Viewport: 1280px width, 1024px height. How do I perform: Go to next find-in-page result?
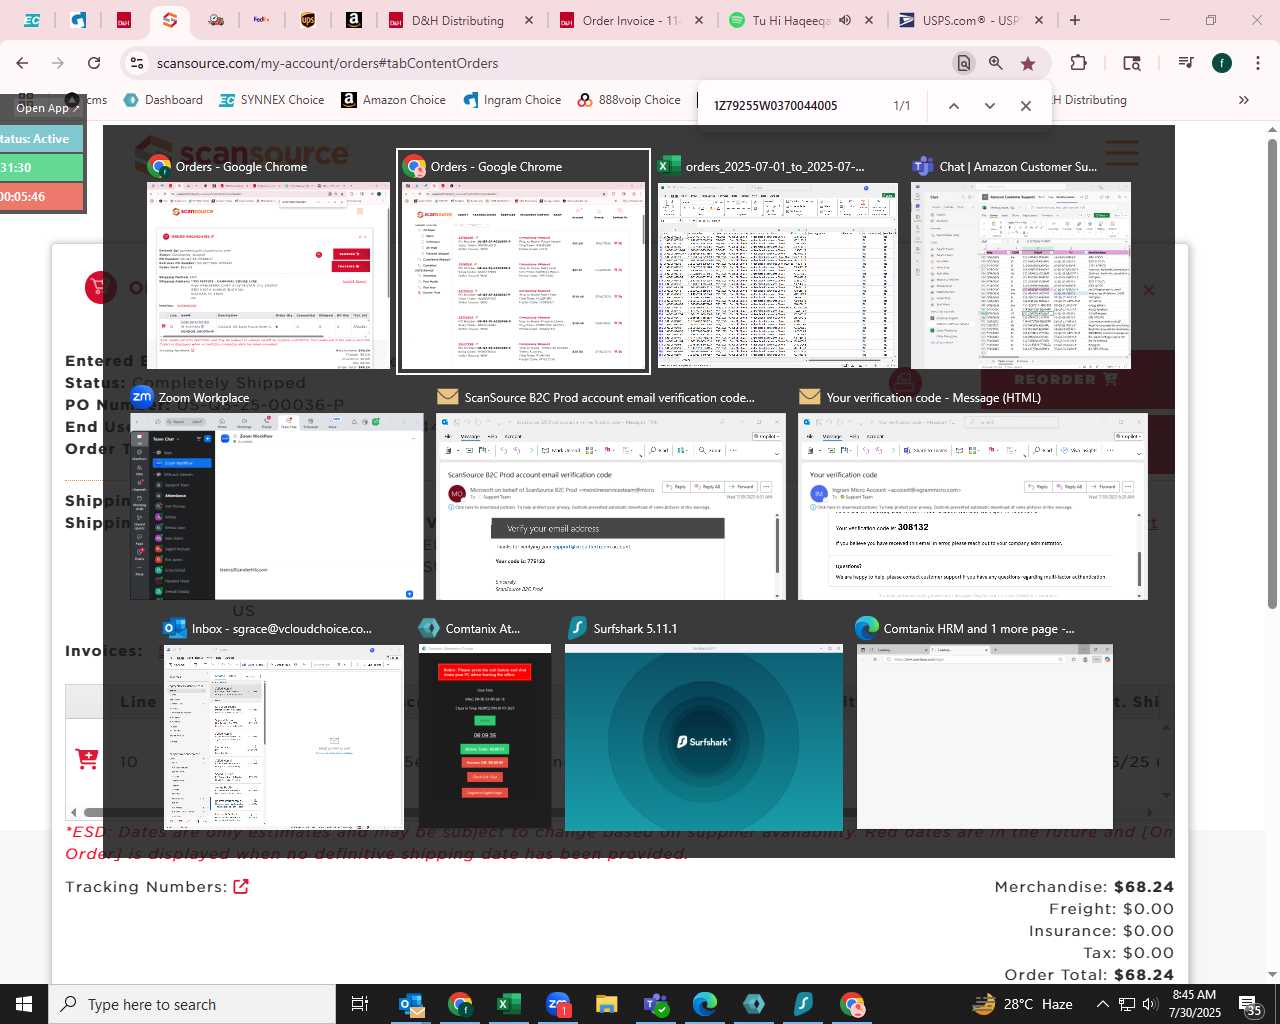(989, 105)
